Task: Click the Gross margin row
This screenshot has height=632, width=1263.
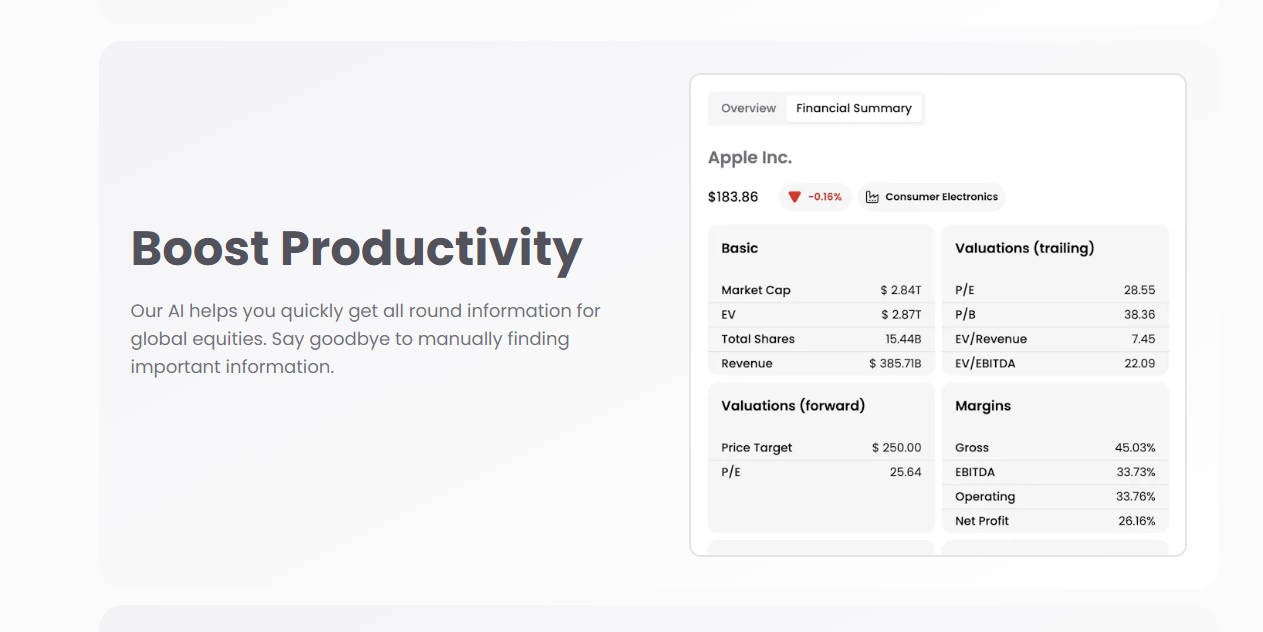Action: click(x=1054, y=448)
